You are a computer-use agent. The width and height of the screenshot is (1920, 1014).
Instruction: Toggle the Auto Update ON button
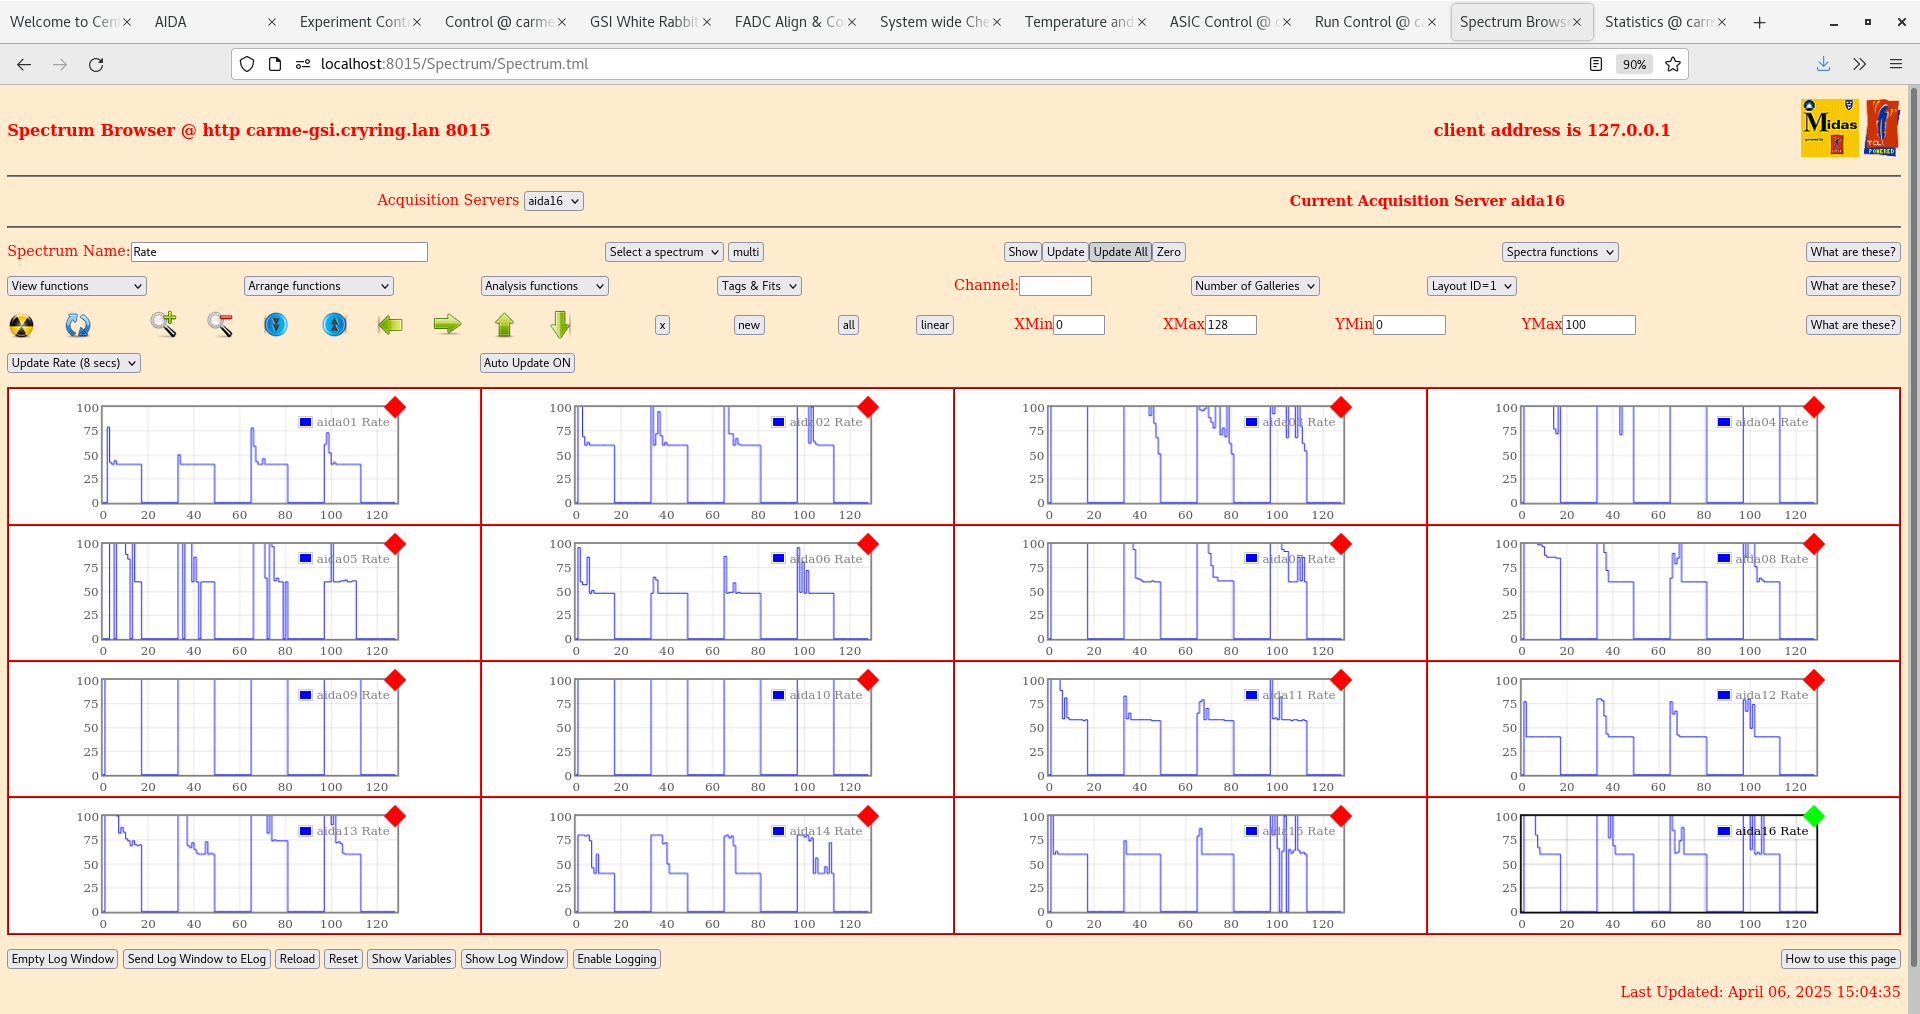pos(527,363)
